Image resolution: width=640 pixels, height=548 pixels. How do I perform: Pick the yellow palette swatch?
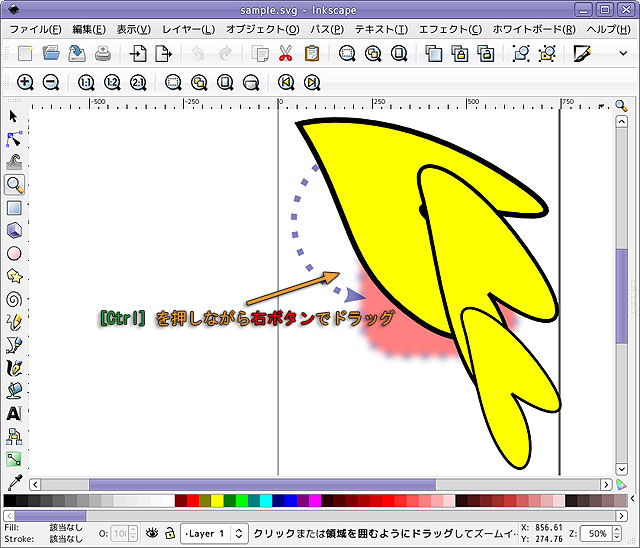click(x=217, y=500)
